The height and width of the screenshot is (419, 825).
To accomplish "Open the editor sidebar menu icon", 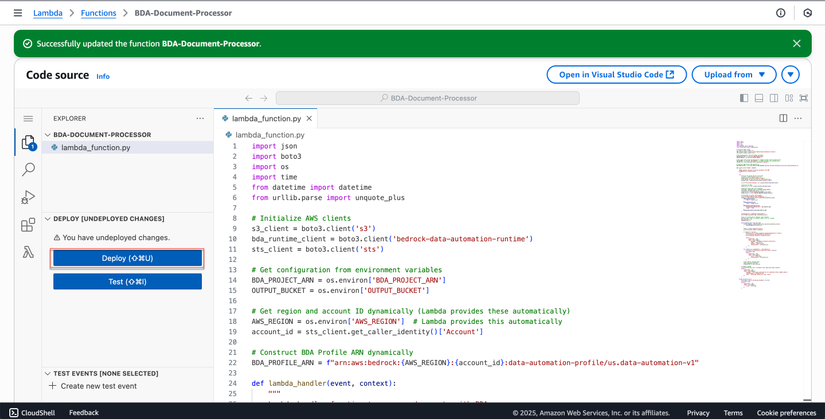I will point(28,118).
